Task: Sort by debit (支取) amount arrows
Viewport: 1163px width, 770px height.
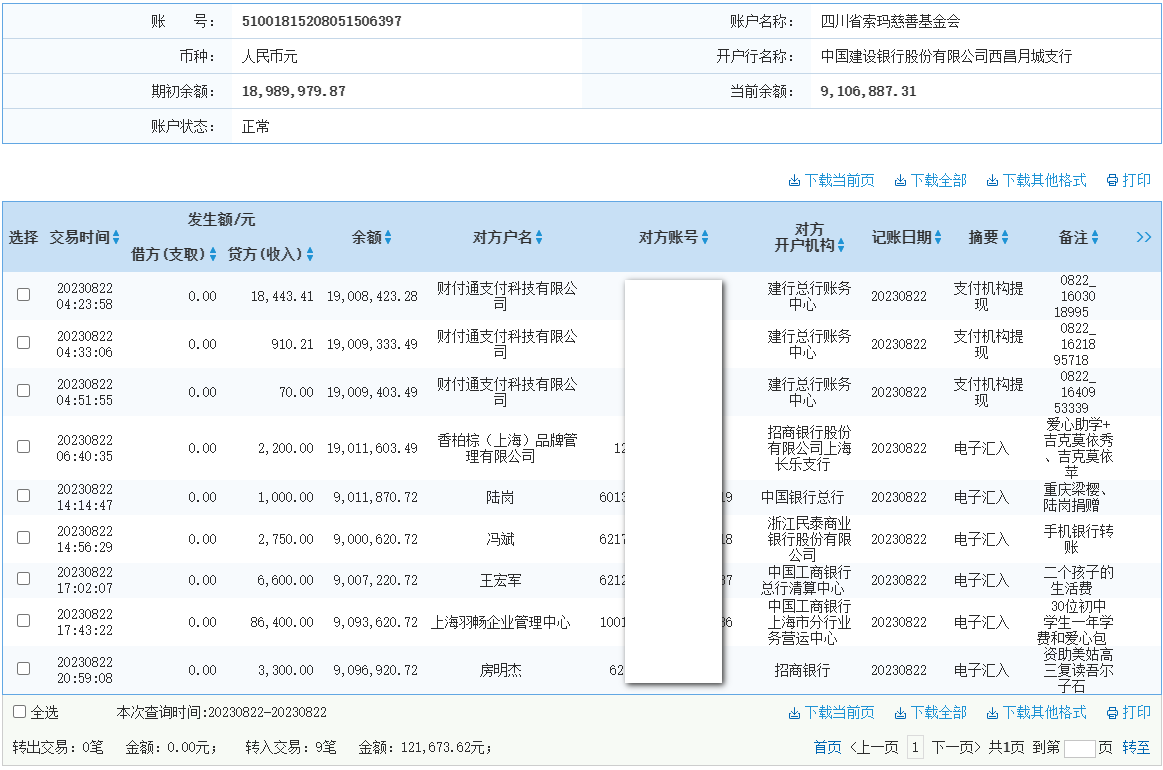Action: pos(213,254)
